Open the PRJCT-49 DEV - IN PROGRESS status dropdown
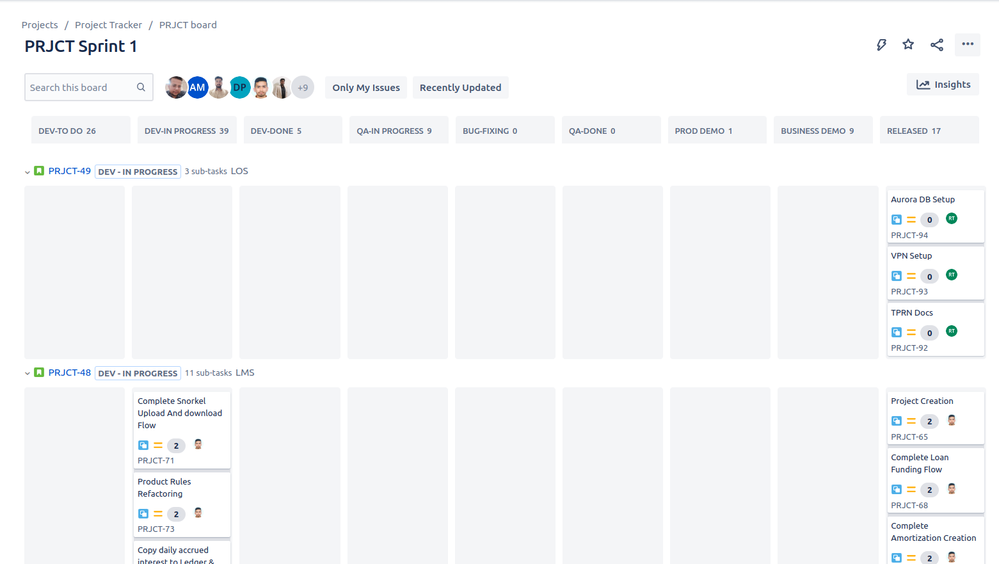The width and height of the screenshot is (999, 564). point(138,171)
